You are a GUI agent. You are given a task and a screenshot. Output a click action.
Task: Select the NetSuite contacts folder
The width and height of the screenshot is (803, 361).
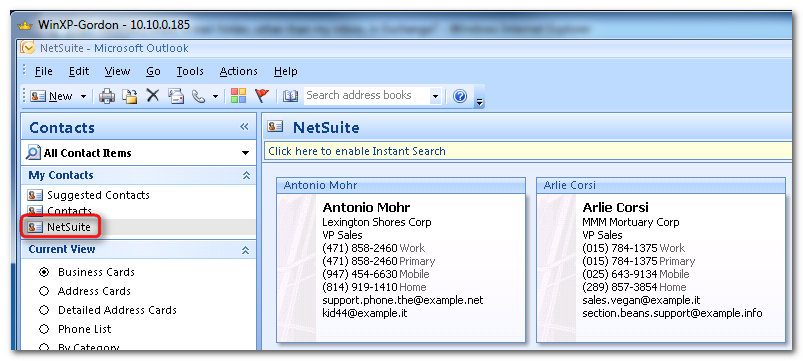click(x=69, y=227)
